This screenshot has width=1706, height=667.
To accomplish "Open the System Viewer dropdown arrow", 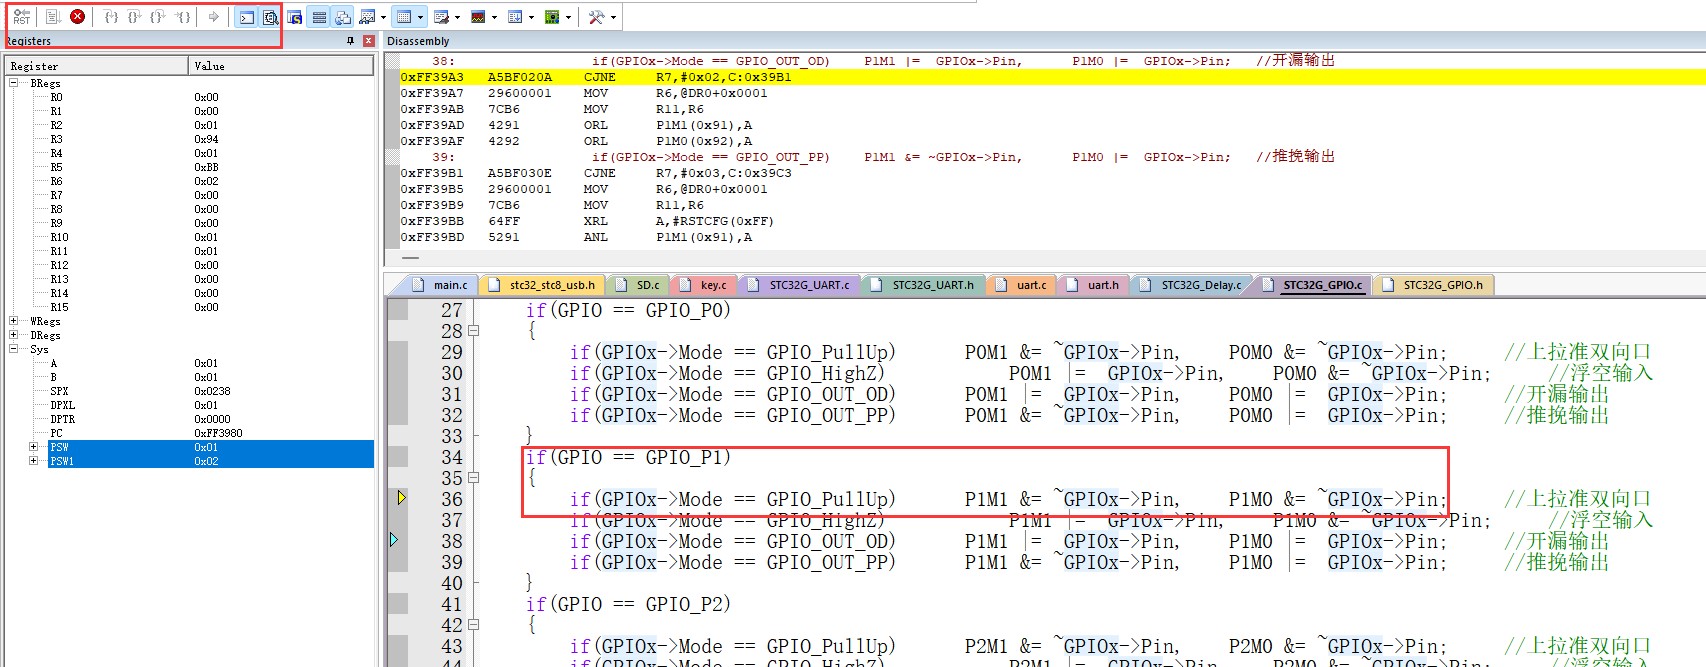I will point(568,17).
